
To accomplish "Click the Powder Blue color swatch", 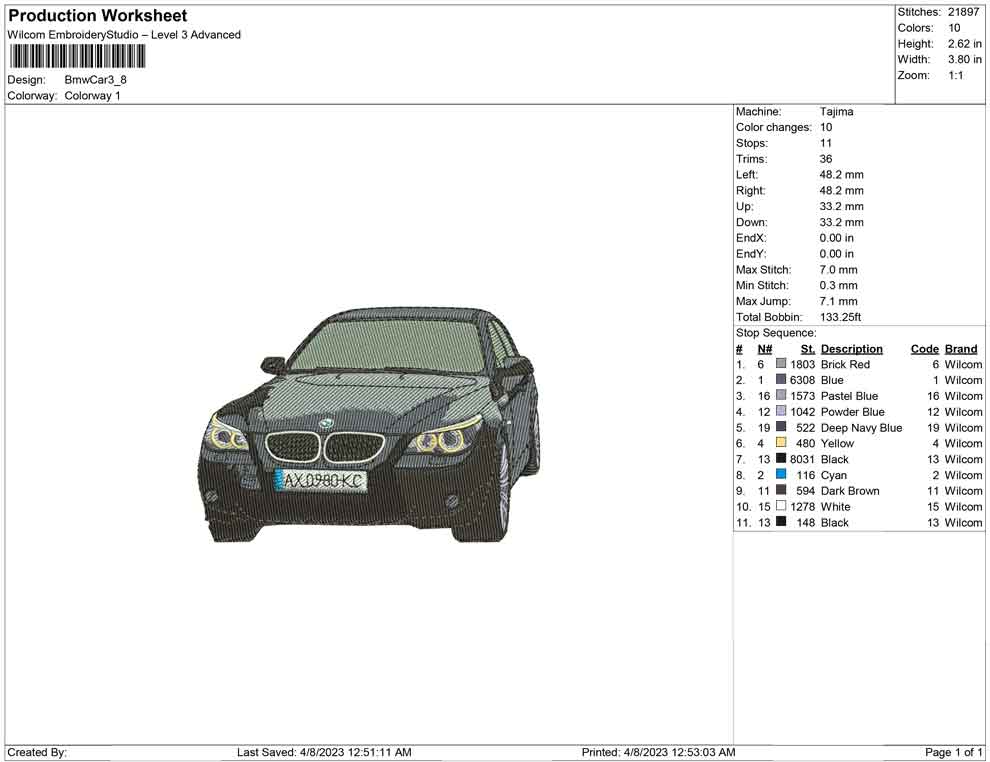I will (x=781, y=411).
